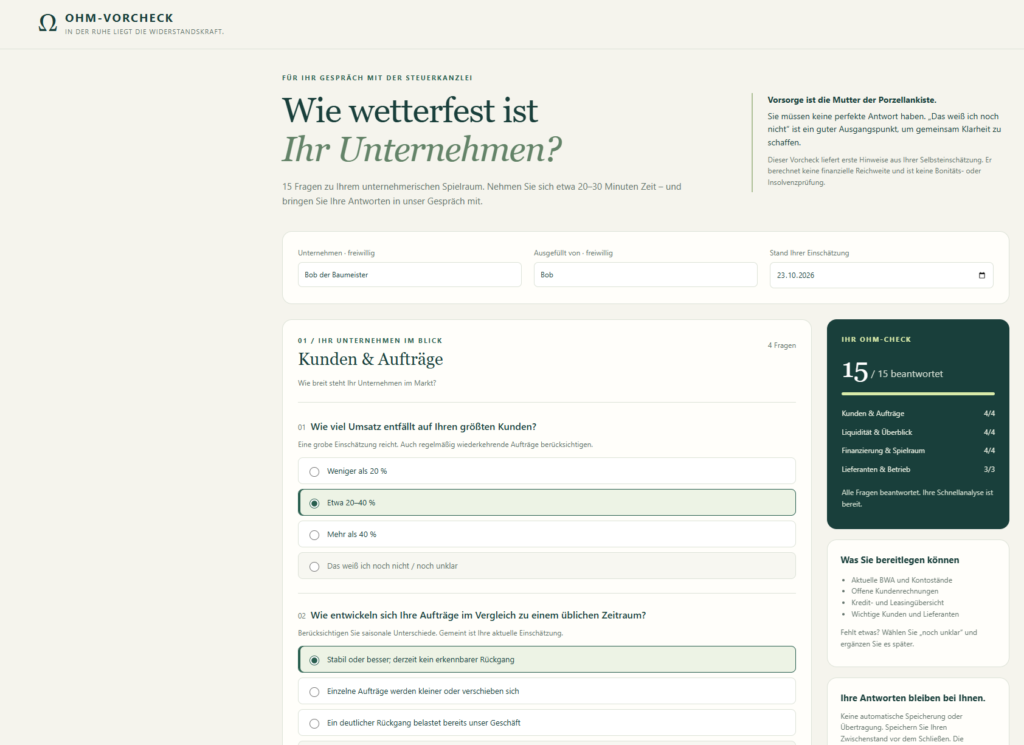1024x745 pixels.
Task: Click '01 / IHR UNTERNEHMEN IM BLICK' label
Action: (x=370, y=340)
